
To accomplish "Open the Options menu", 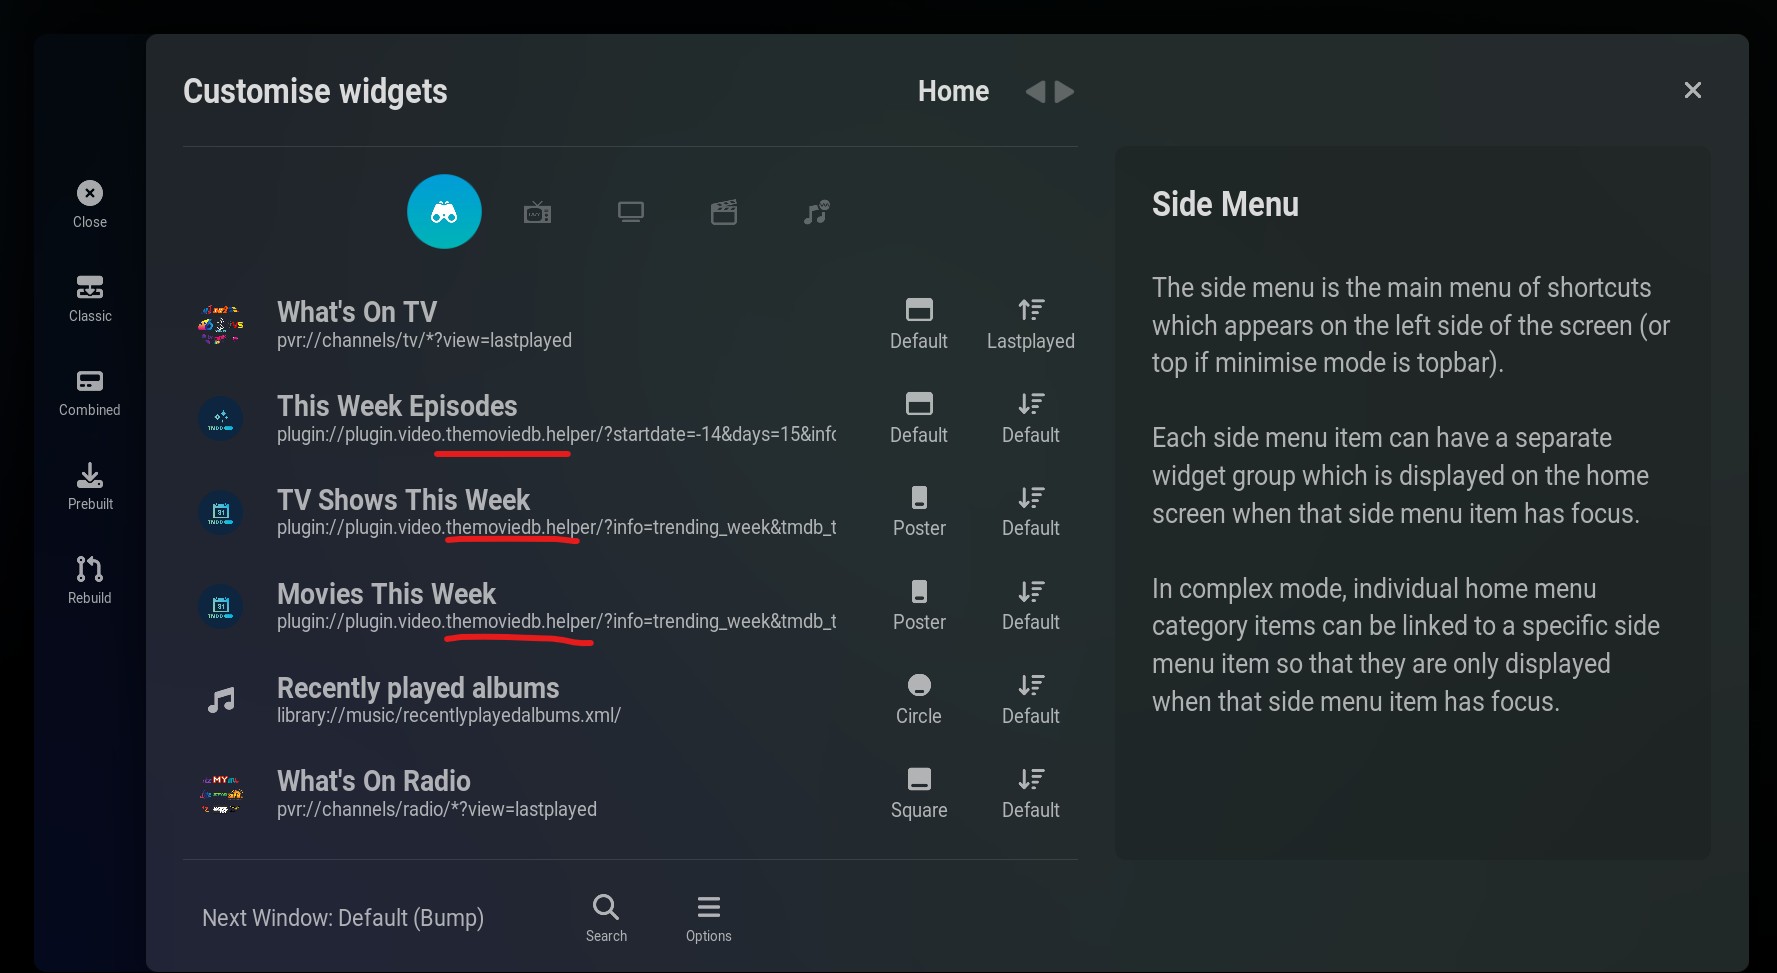I will [708, 918].
